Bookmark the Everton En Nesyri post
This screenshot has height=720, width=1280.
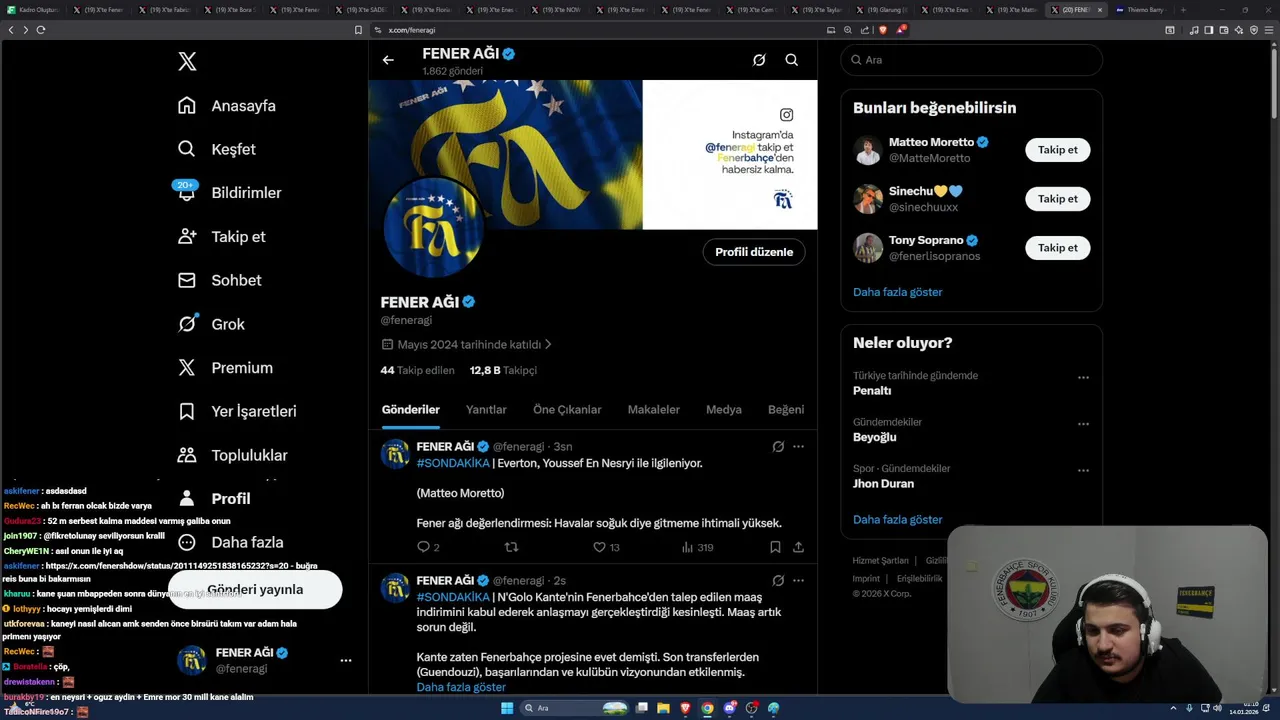775,547
